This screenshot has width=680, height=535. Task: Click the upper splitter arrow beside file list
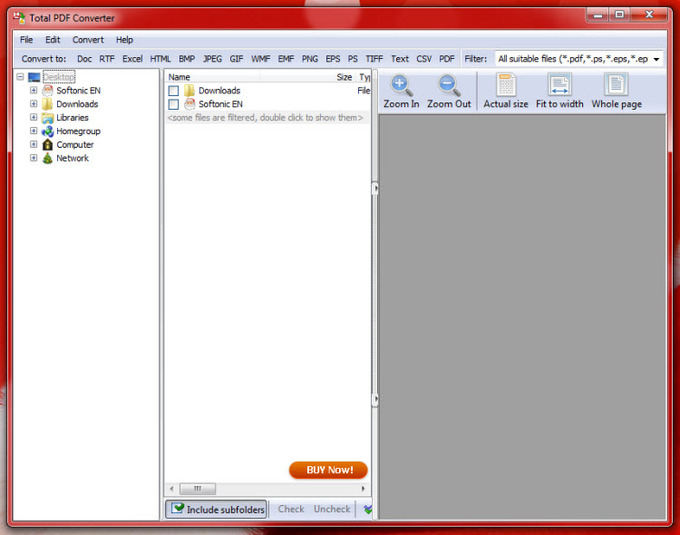pos(375,189)
